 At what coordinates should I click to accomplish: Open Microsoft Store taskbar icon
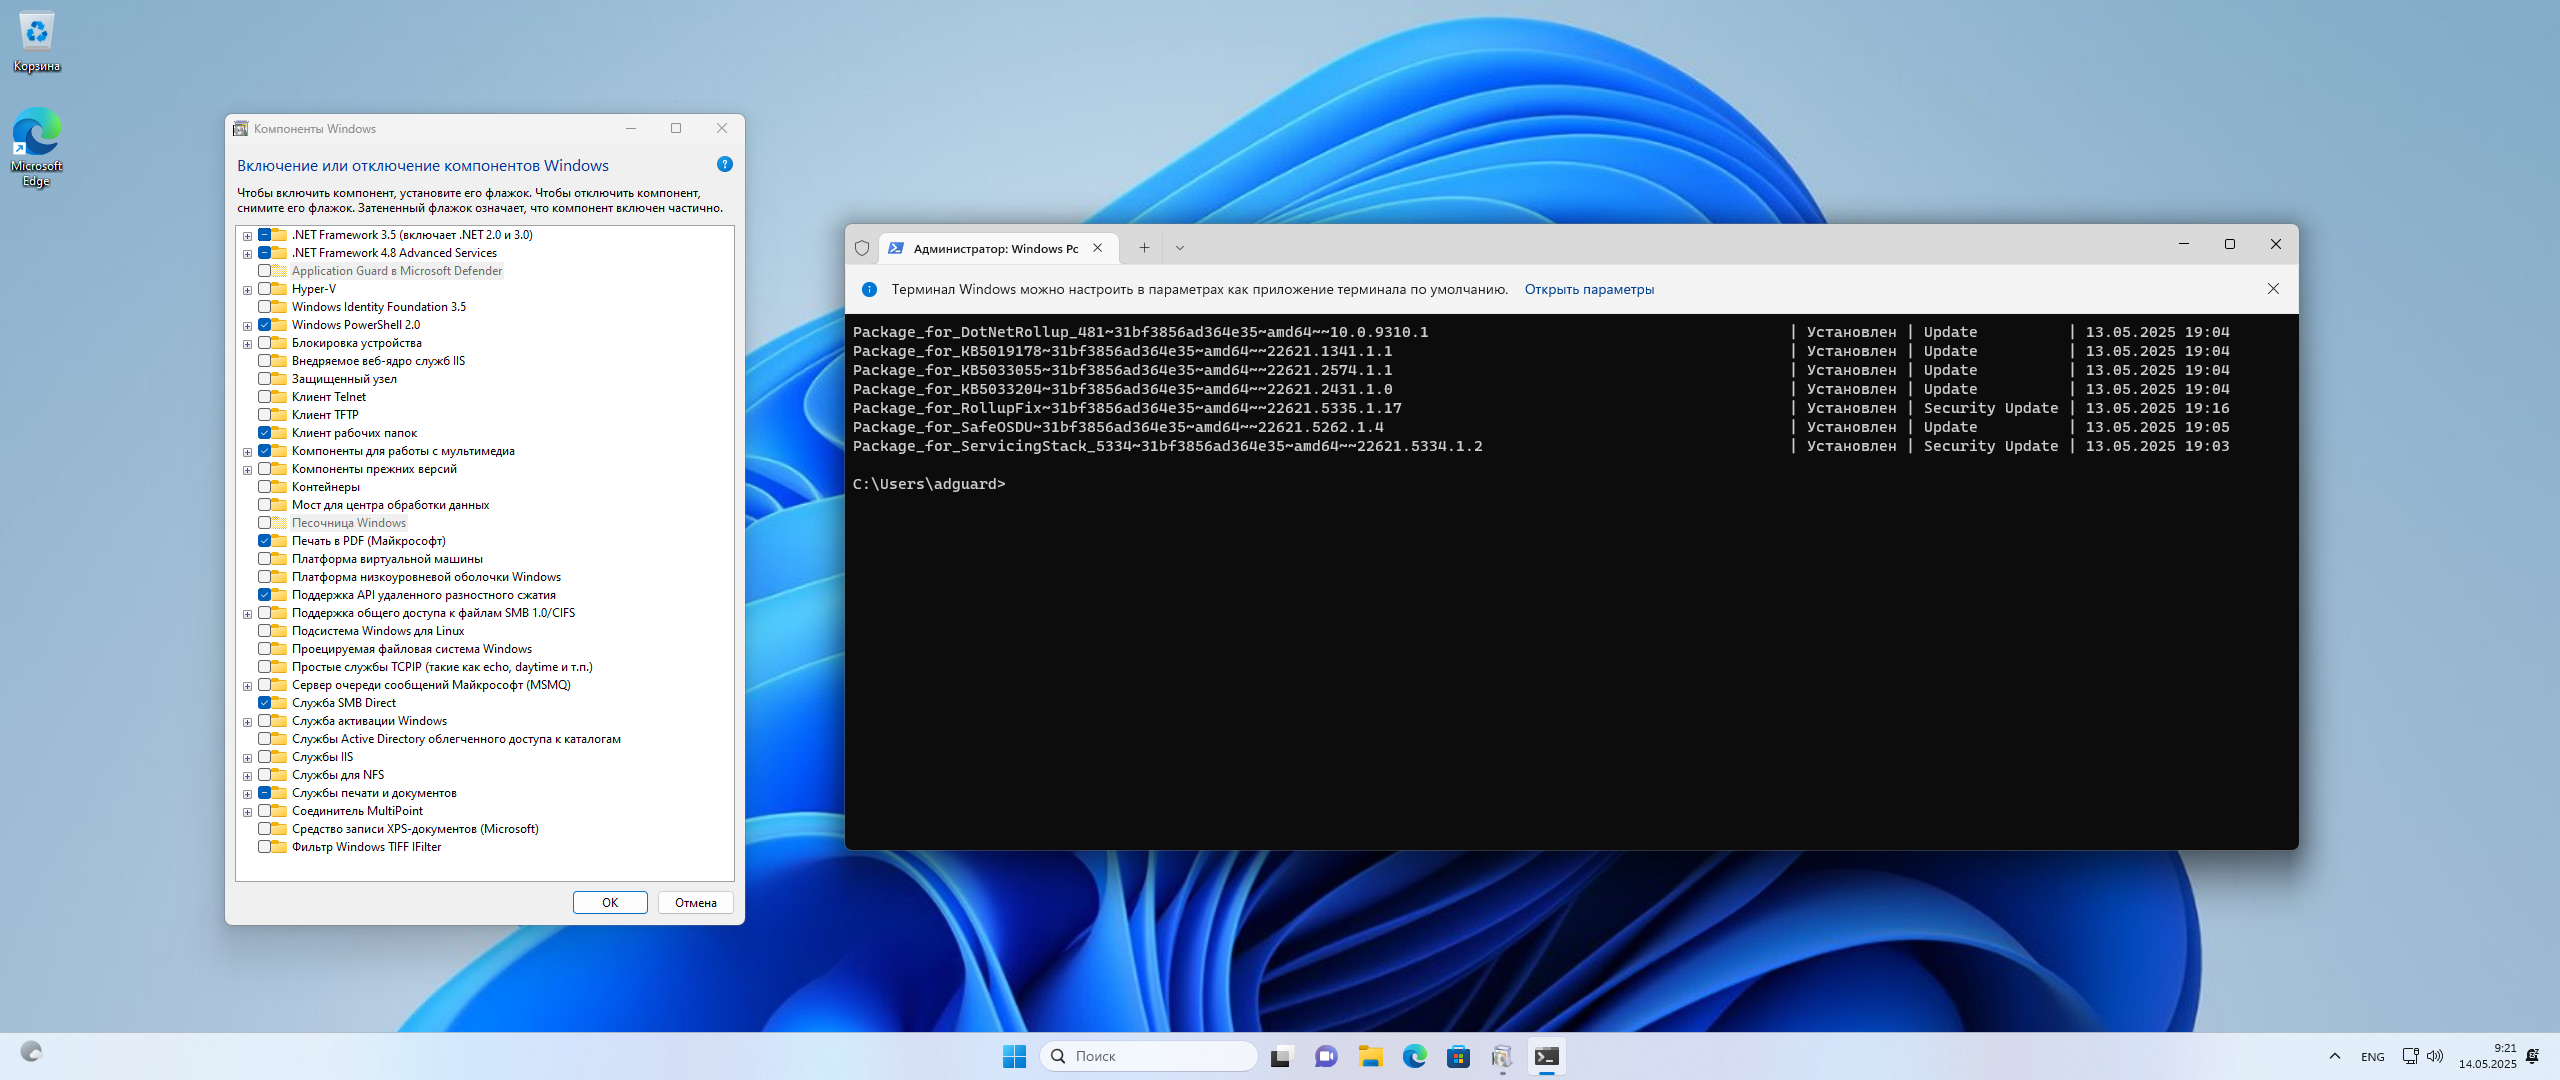click(1458, 1056)
